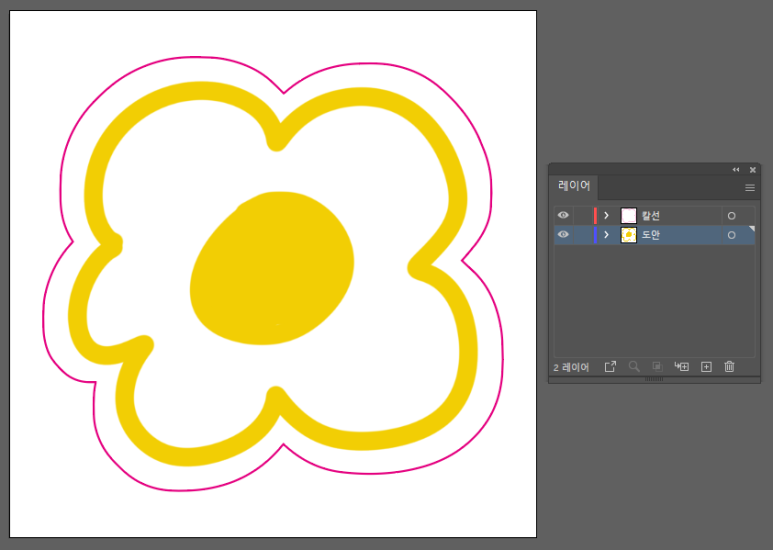Collapse the layers panel with double arrows
Viewport: 773px width, 550px height.
pos(736,170)
